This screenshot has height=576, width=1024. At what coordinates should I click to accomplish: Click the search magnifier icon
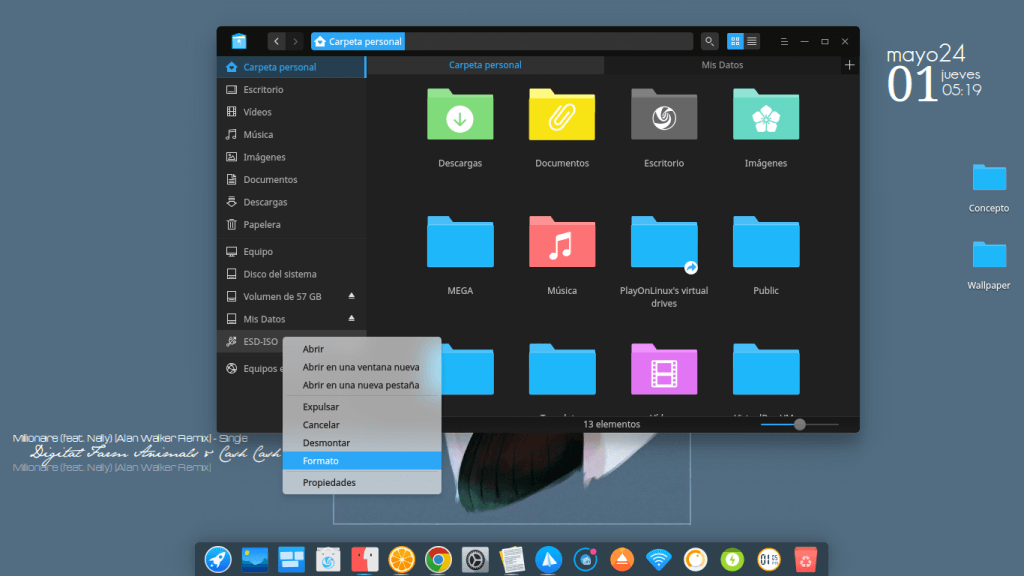pos(709,41)
